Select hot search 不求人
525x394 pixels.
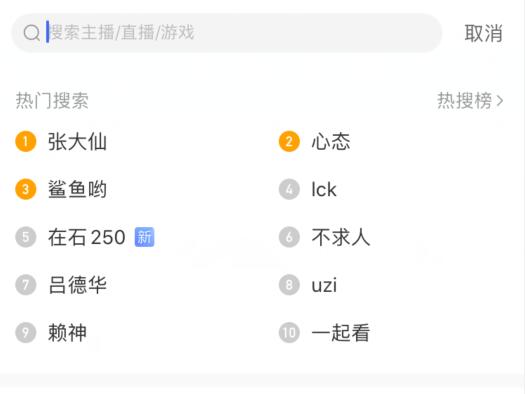pos(341,237)
